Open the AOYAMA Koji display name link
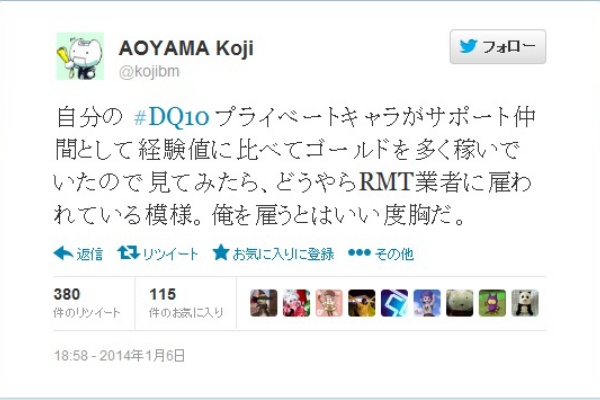 coord(186,48)
